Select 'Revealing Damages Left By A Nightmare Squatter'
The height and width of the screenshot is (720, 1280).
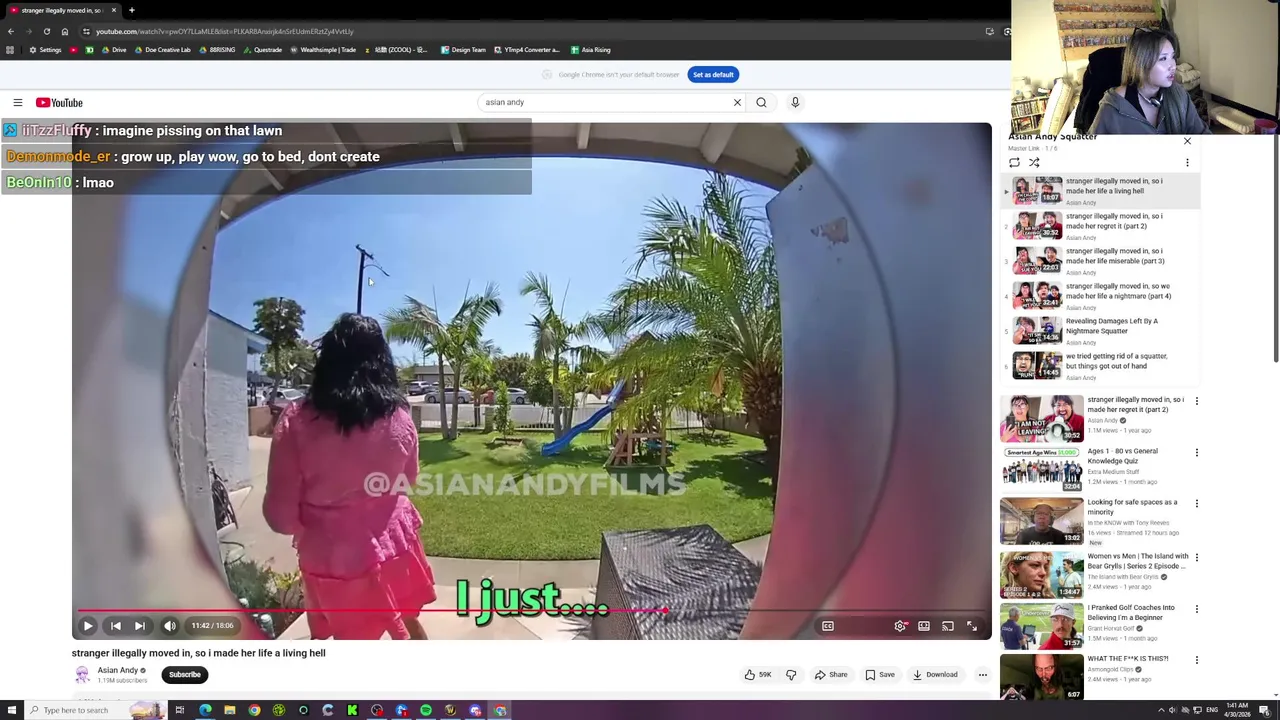(x=1100, y=330)
